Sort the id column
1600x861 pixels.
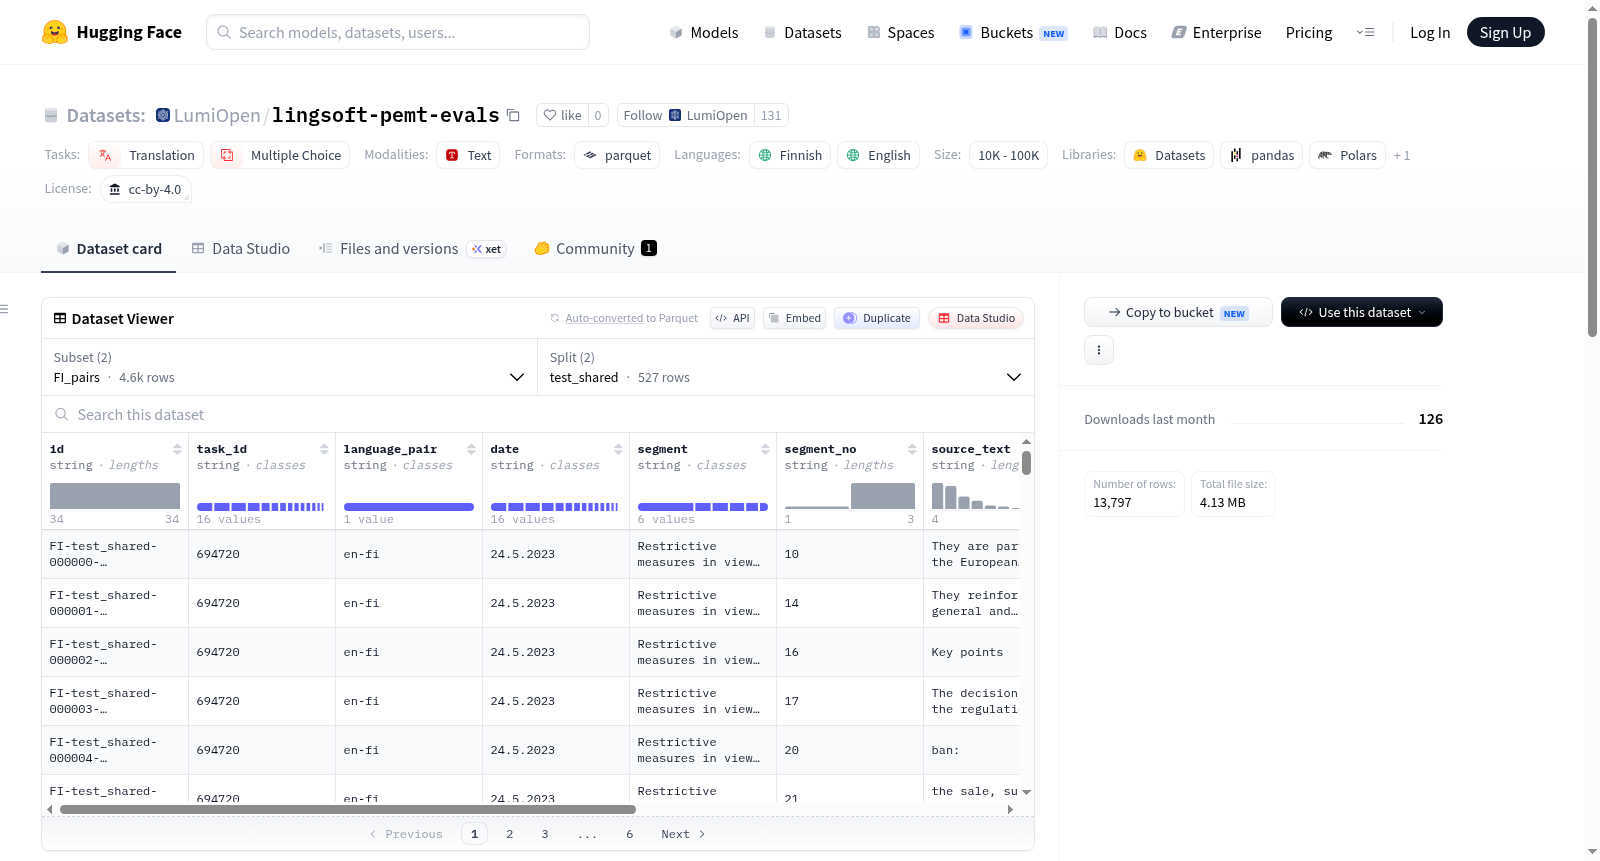click(x=177, y=449)
